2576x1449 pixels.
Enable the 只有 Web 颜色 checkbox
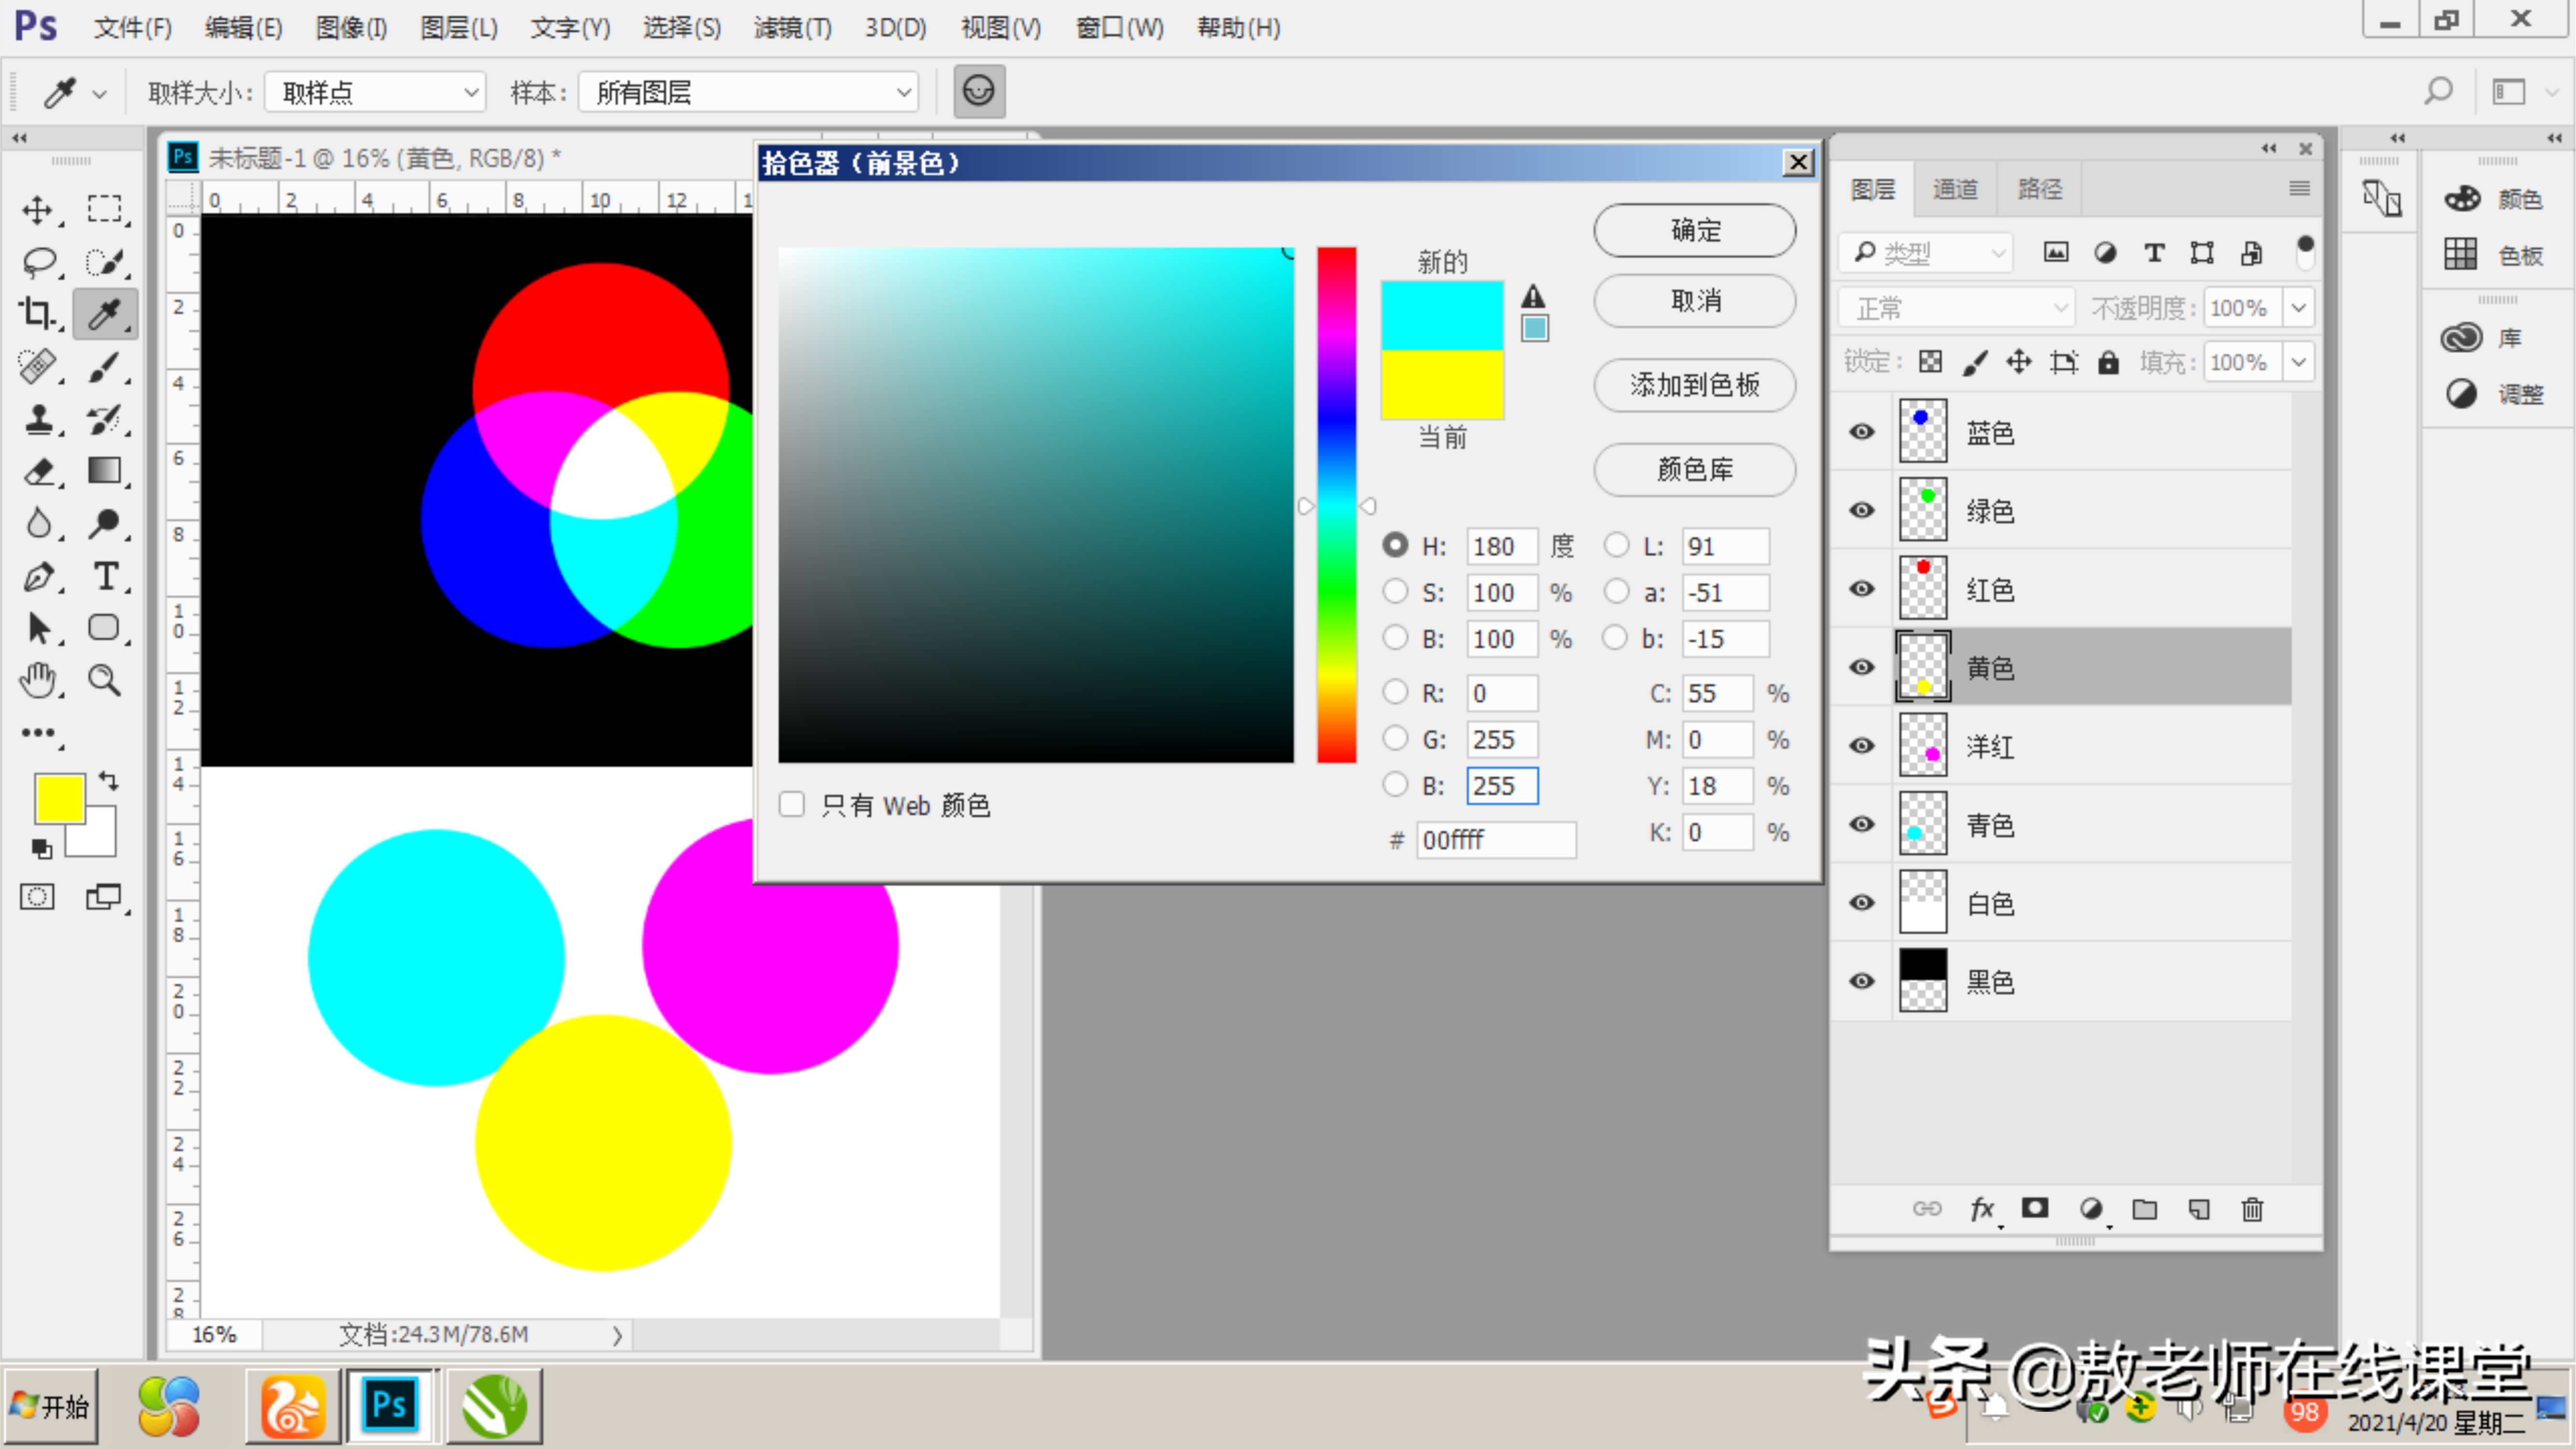coord(792,805)
